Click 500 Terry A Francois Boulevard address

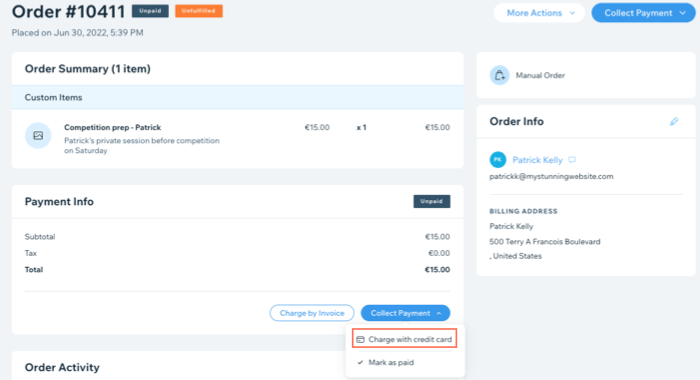click(545, 242)
